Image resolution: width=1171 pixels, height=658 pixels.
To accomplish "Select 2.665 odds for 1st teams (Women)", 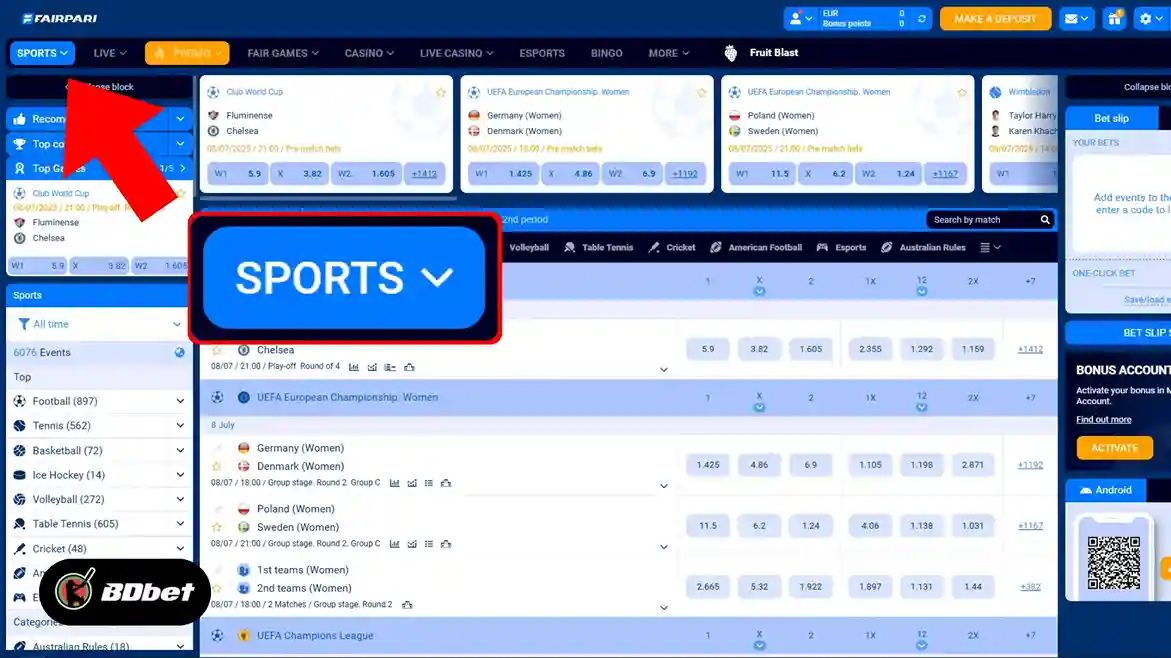I will (x=707, y=587).
